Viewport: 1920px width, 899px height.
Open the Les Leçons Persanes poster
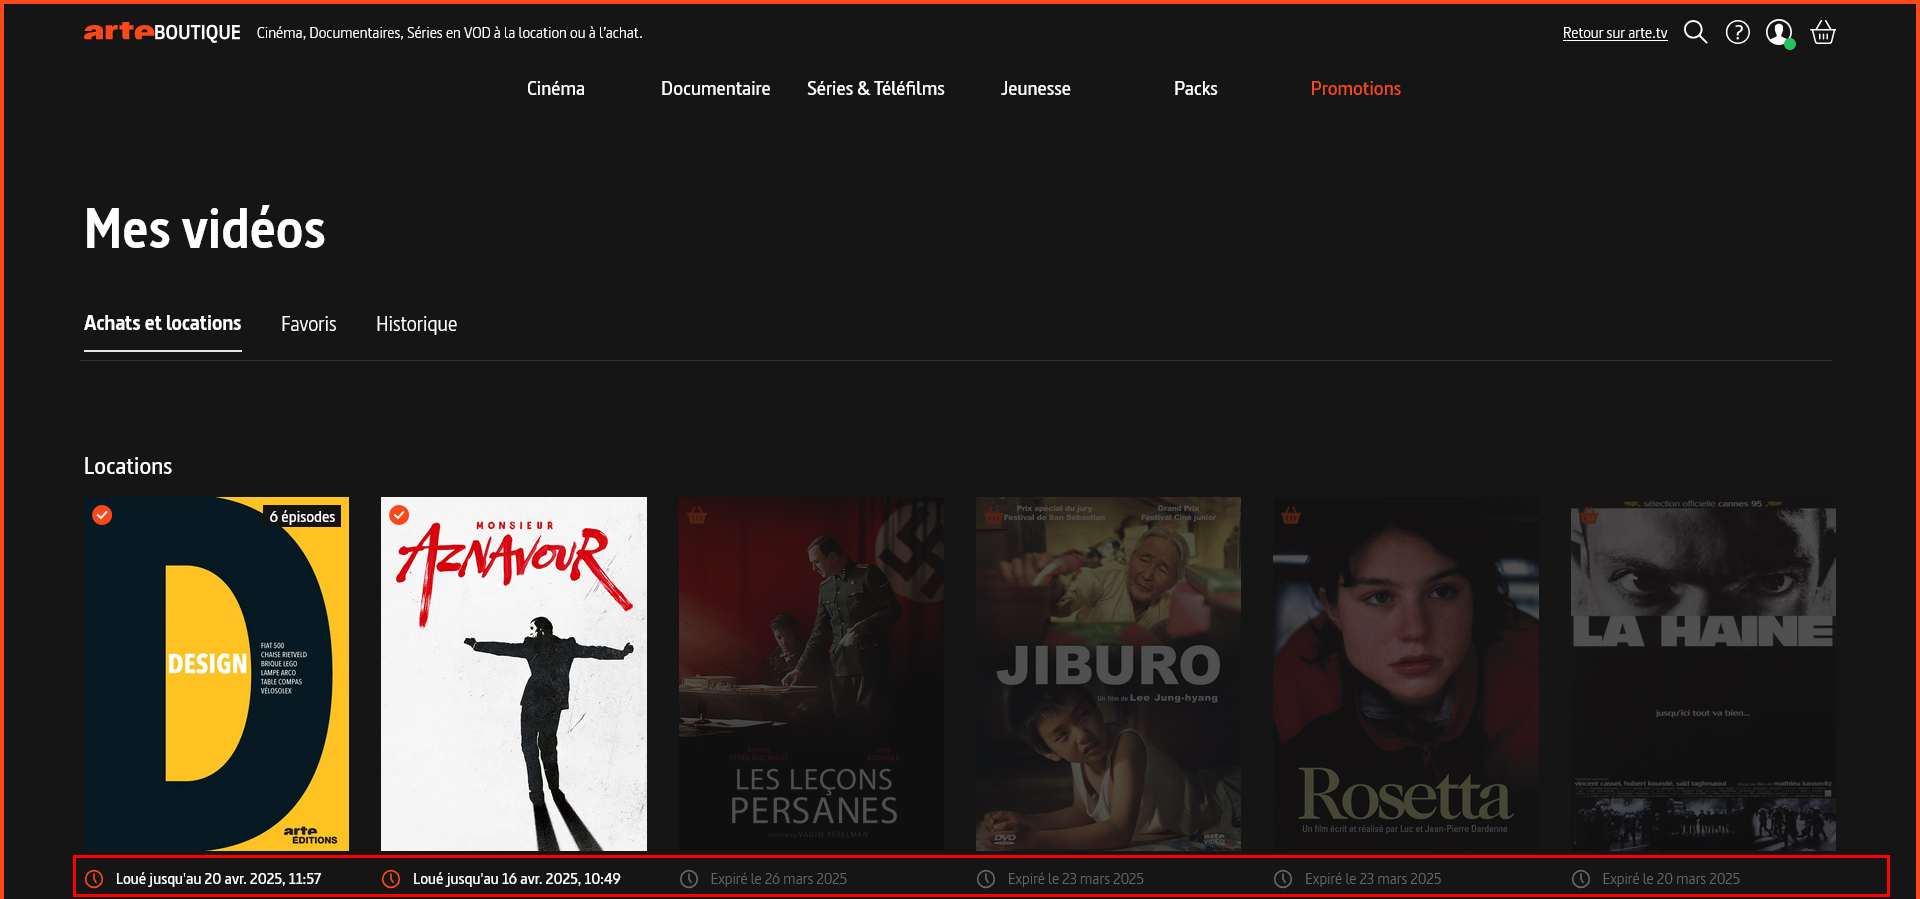(811, 674)
